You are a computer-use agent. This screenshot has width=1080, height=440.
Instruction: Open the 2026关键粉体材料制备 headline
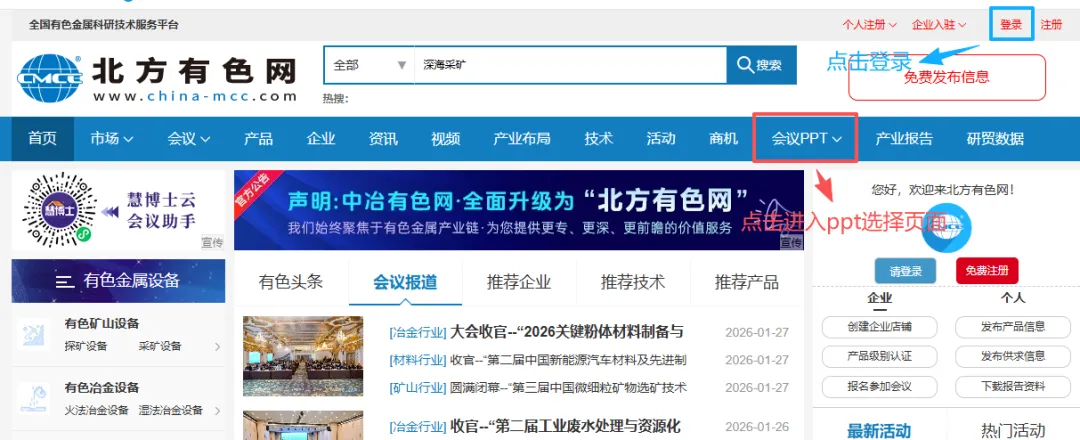click(566, 332)
